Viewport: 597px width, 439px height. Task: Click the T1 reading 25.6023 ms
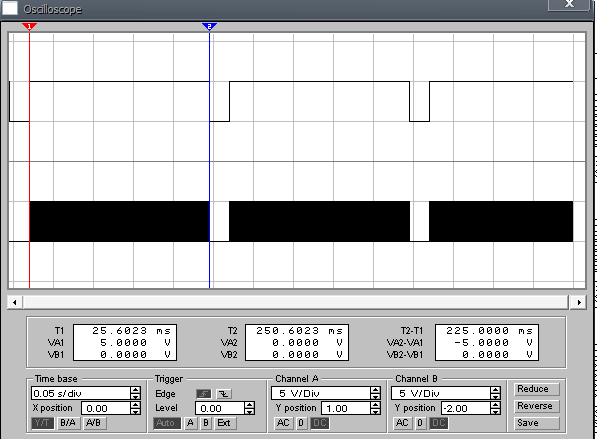point(132,330)
